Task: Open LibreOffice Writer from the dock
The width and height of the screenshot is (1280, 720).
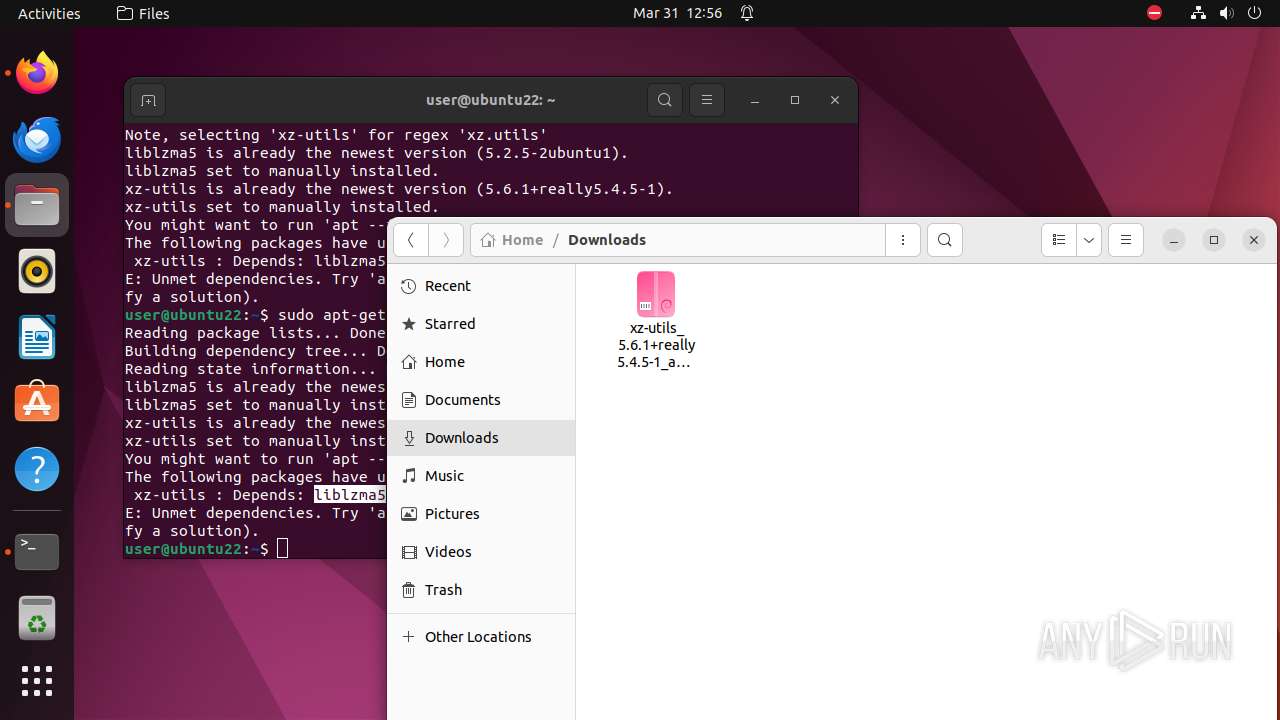Action: coord(37,337)
